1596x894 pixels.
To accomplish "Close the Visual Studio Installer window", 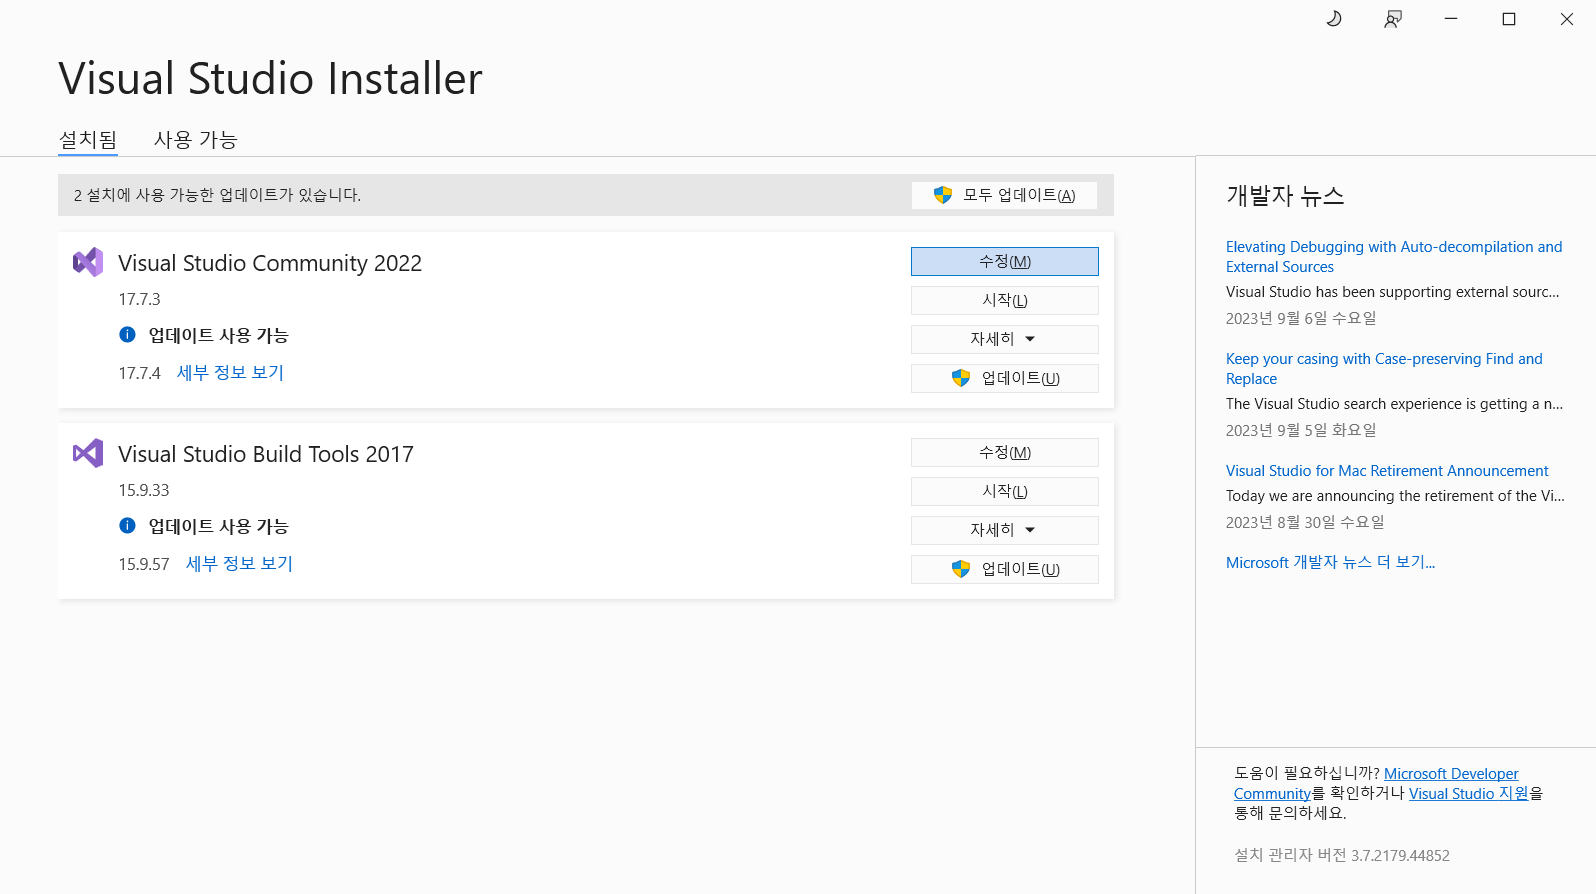I will 1566,19.
